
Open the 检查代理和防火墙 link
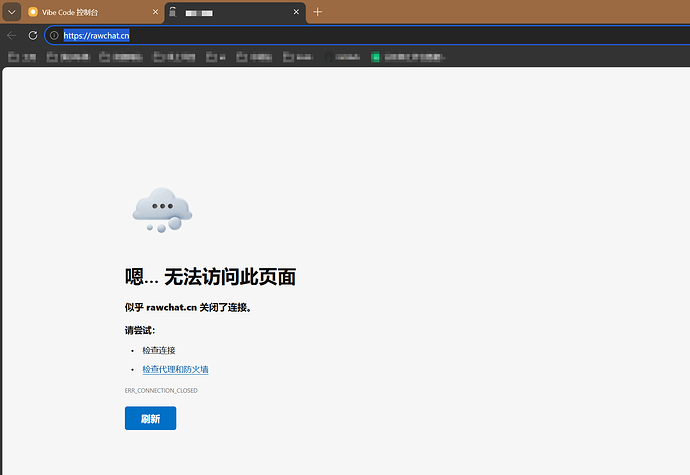tap(175, 369)
